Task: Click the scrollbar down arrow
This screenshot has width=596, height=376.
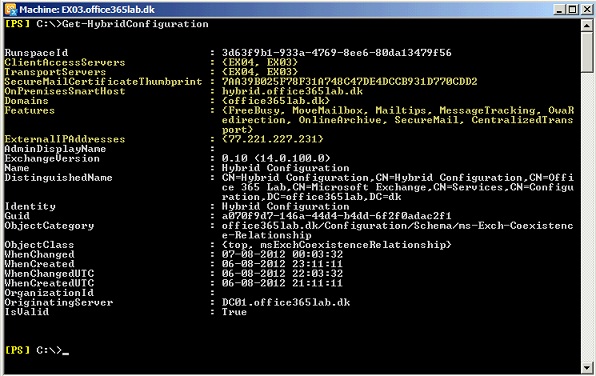Action: coord(587,368)
